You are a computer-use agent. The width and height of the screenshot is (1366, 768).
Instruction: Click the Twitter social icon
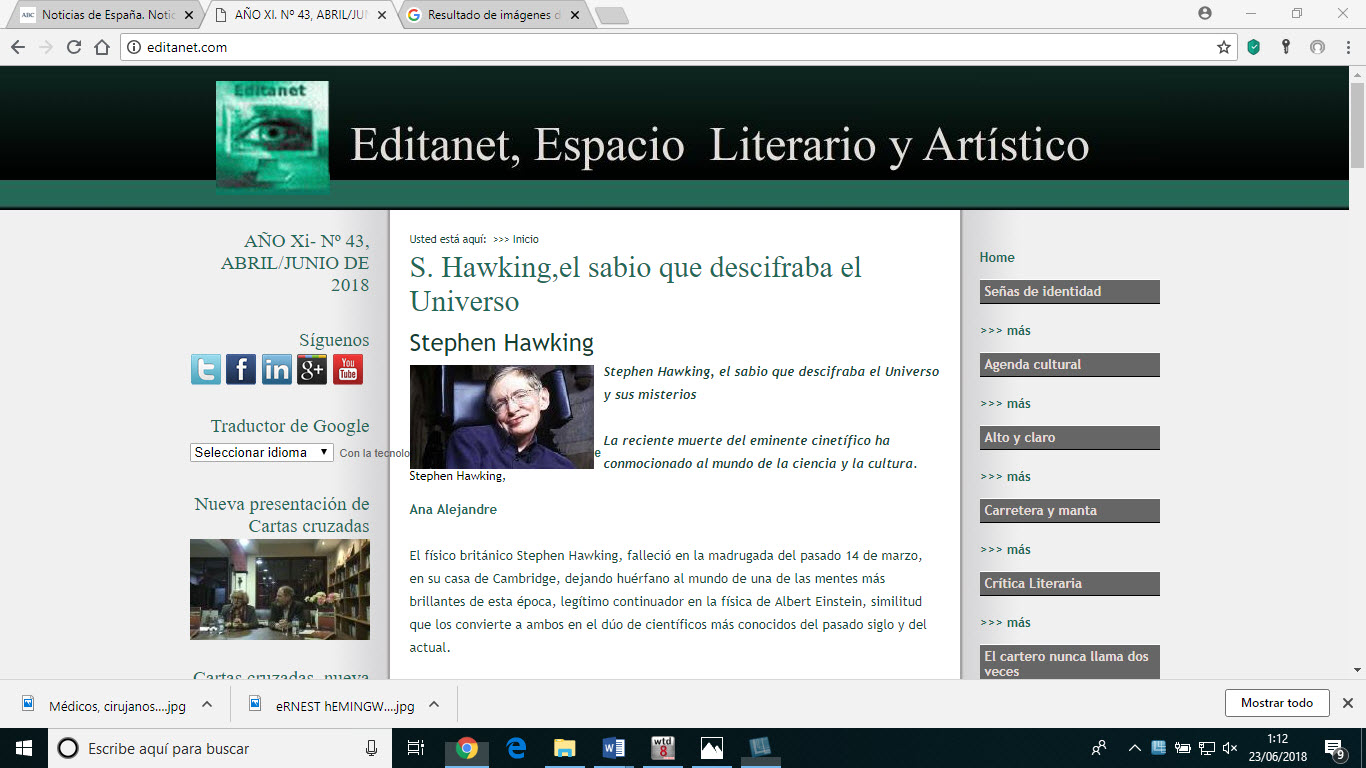[206, 369]
